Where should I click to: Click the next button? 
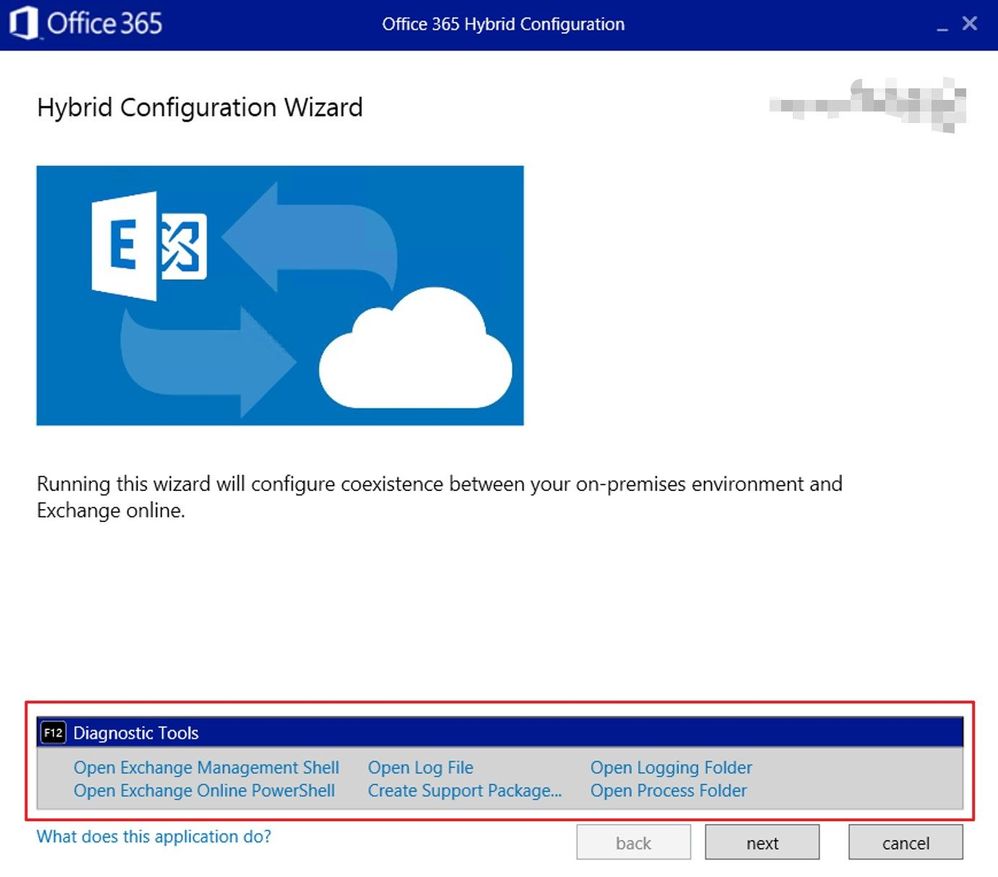762,842
